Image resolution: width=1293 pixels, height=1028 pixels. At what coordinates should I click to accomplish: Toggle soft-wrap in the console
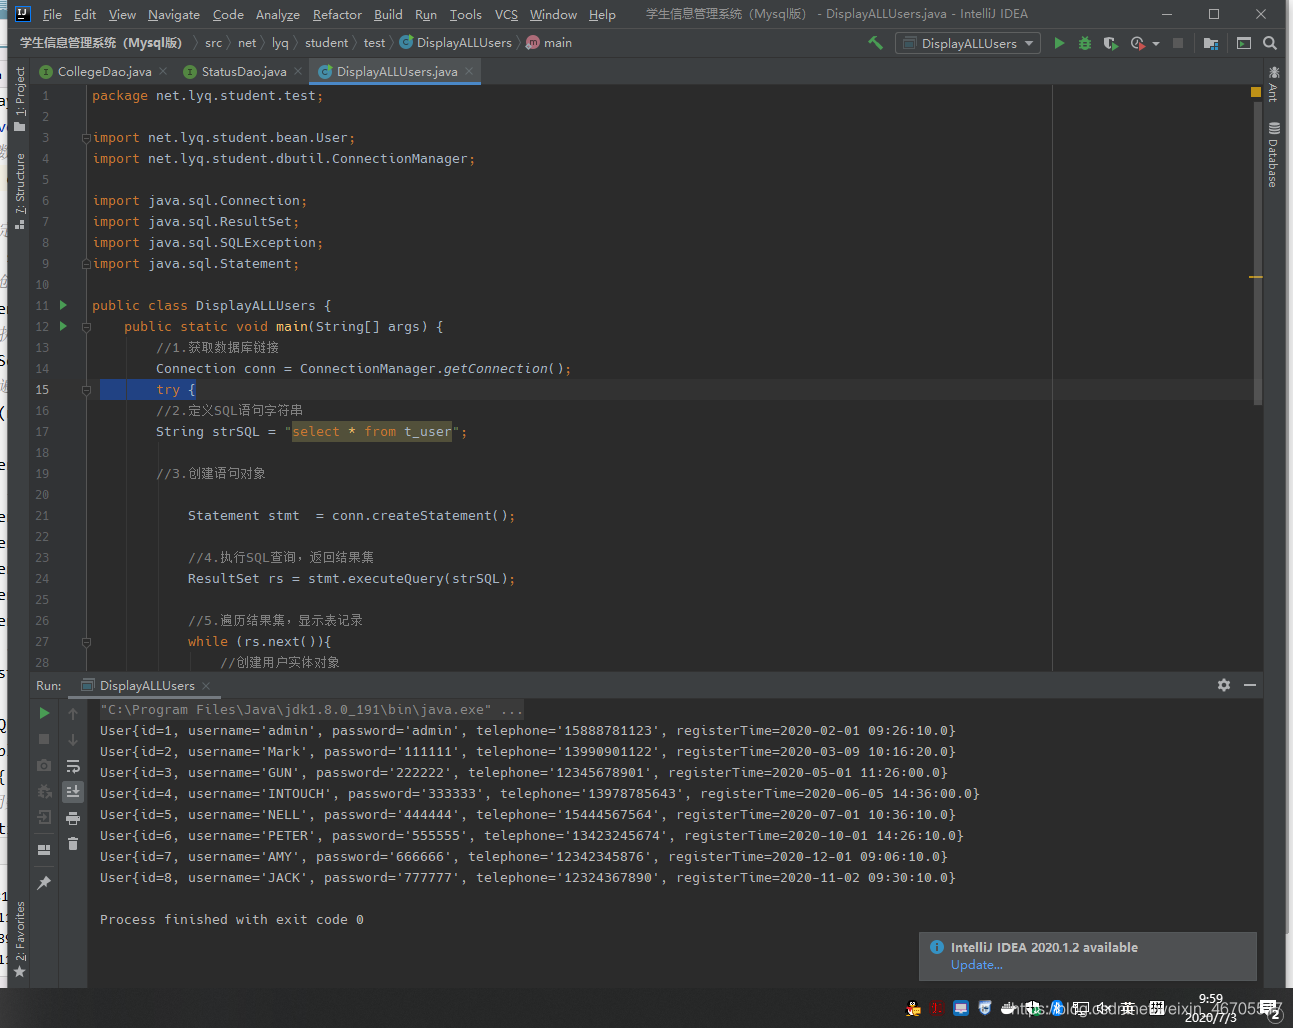(73, 766)
